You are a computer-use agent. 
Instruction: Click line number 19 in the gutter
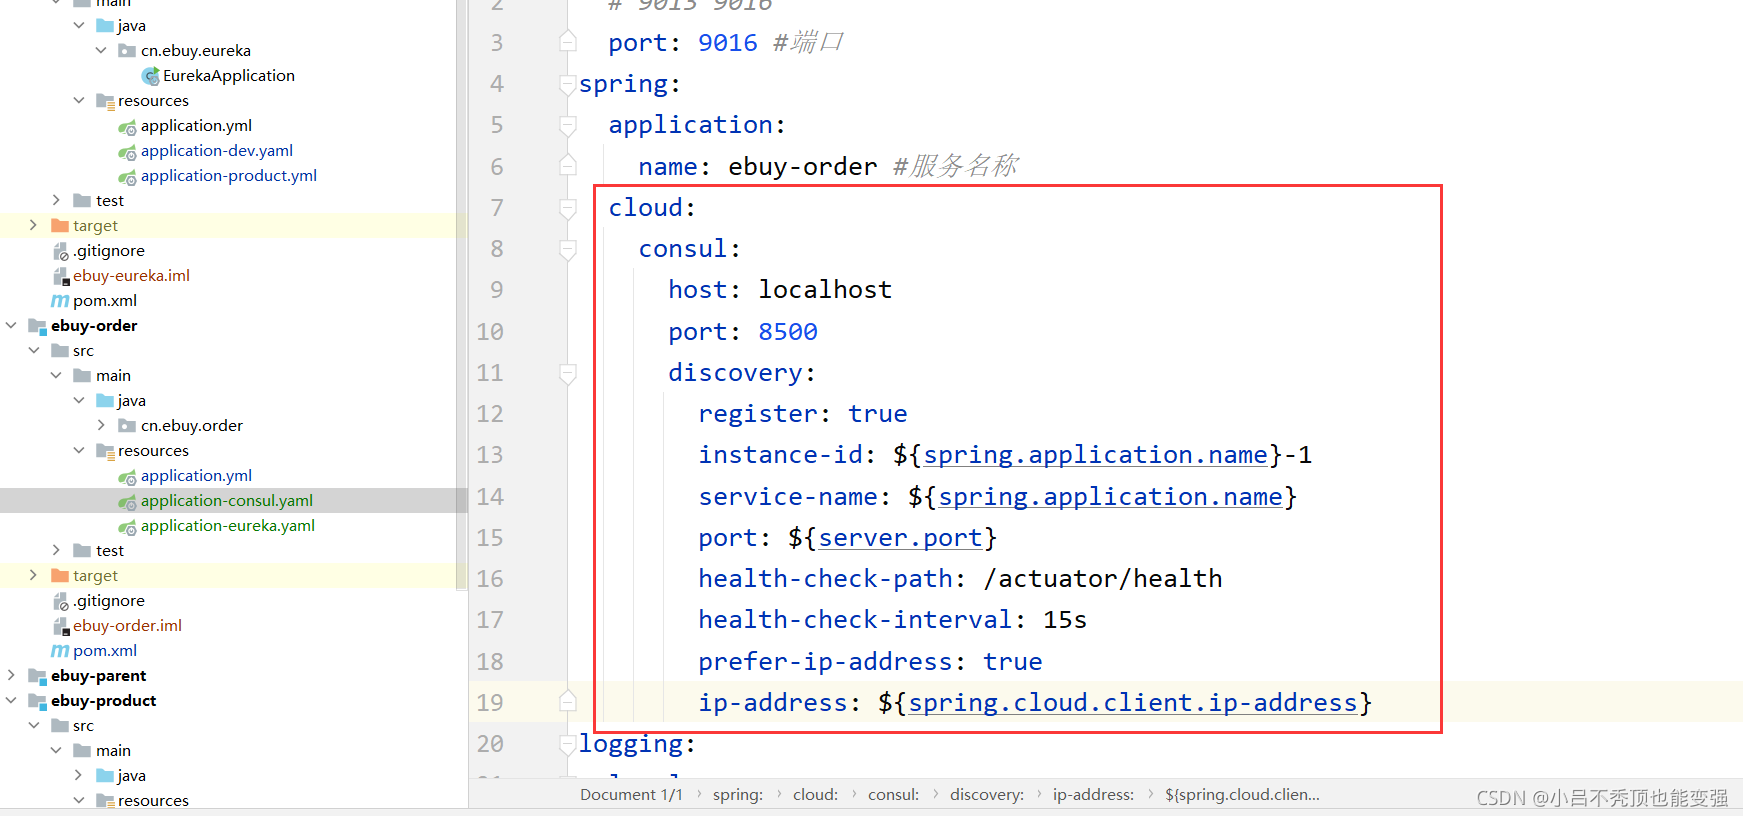[x=490, y=703]
